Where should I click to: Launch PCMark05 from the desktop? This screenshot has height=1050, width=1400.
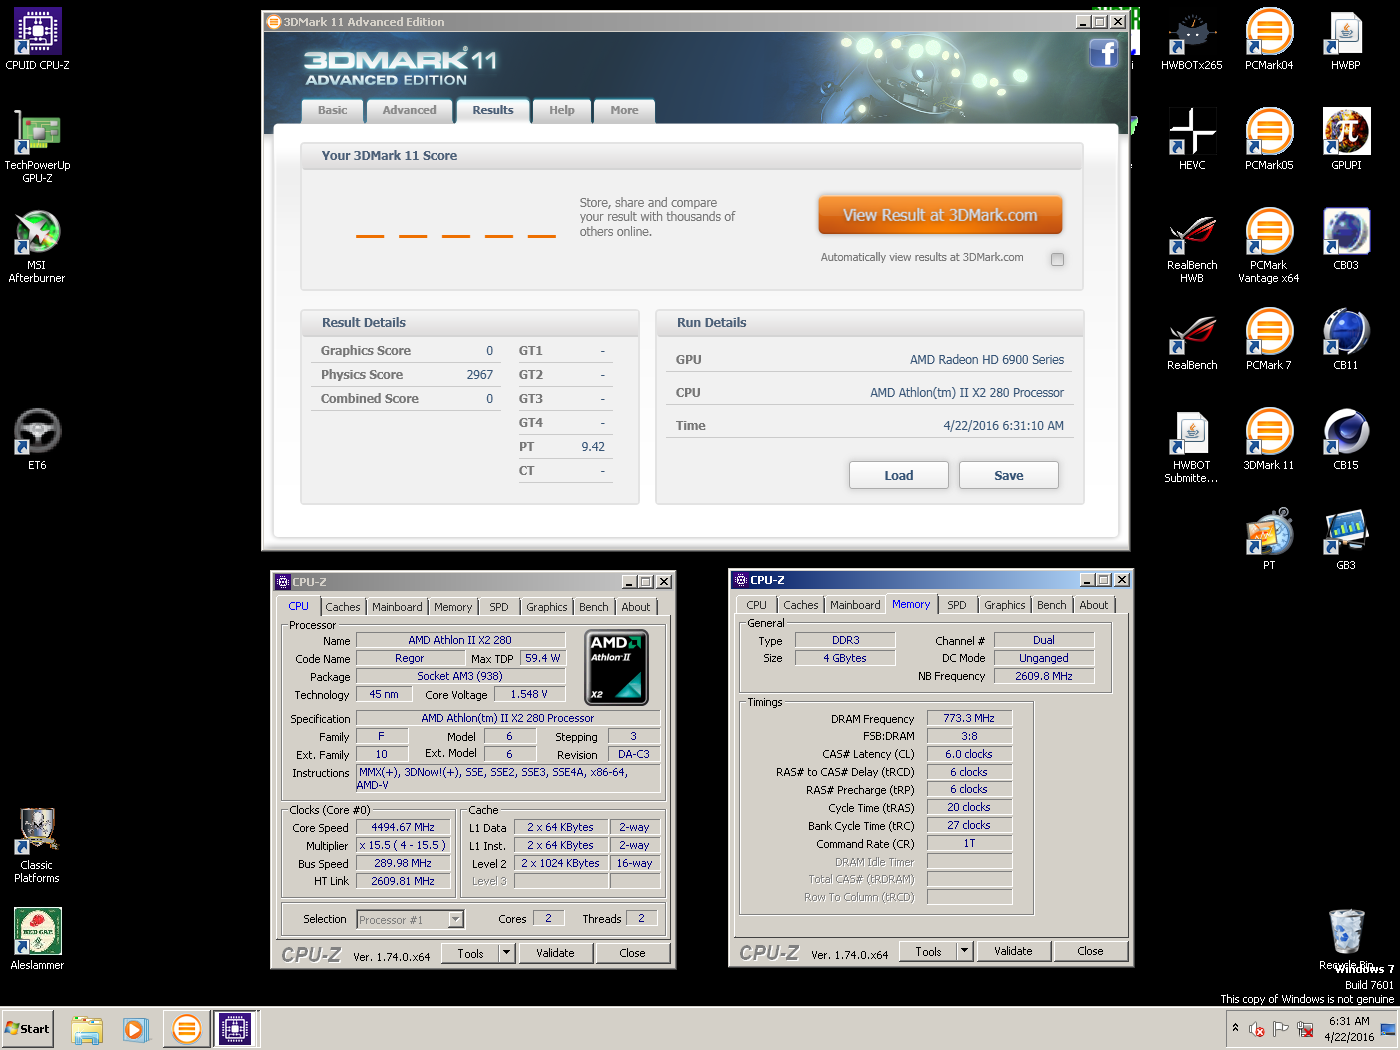pyautogui.click(x=1269, y=140)
